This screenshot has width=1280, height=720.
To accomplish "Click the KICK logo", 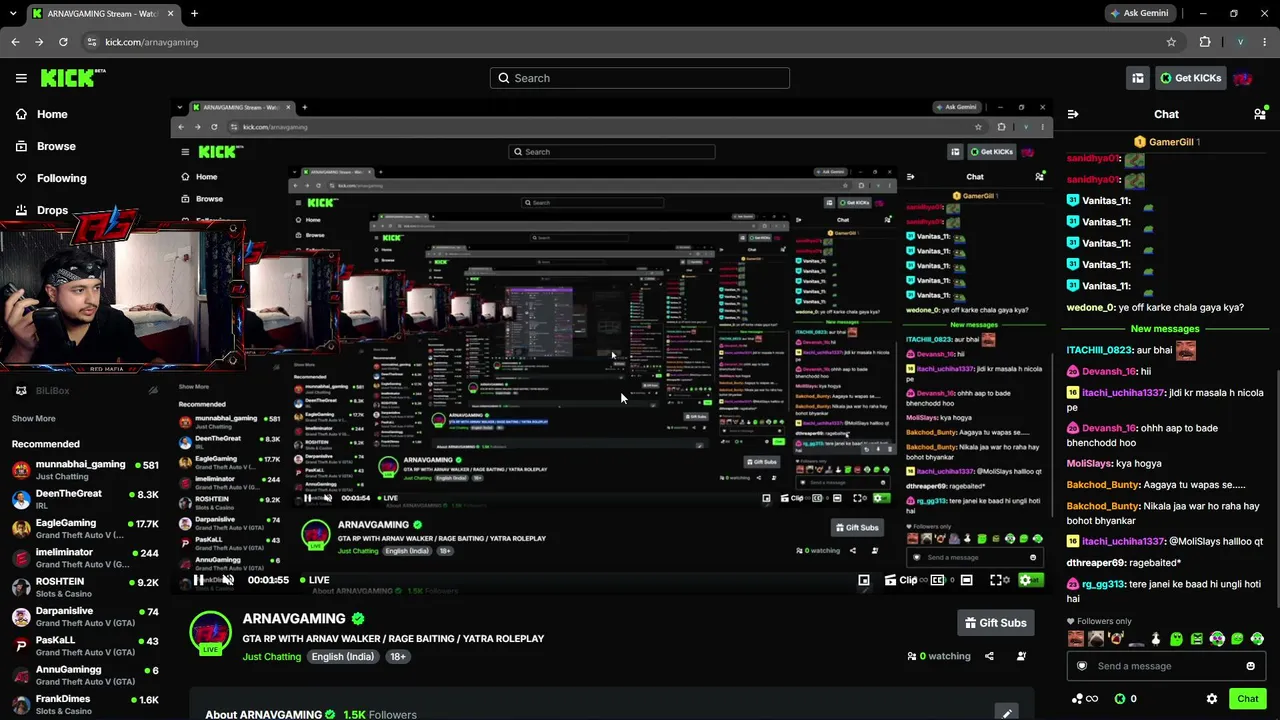I will (x=72, y=78).
